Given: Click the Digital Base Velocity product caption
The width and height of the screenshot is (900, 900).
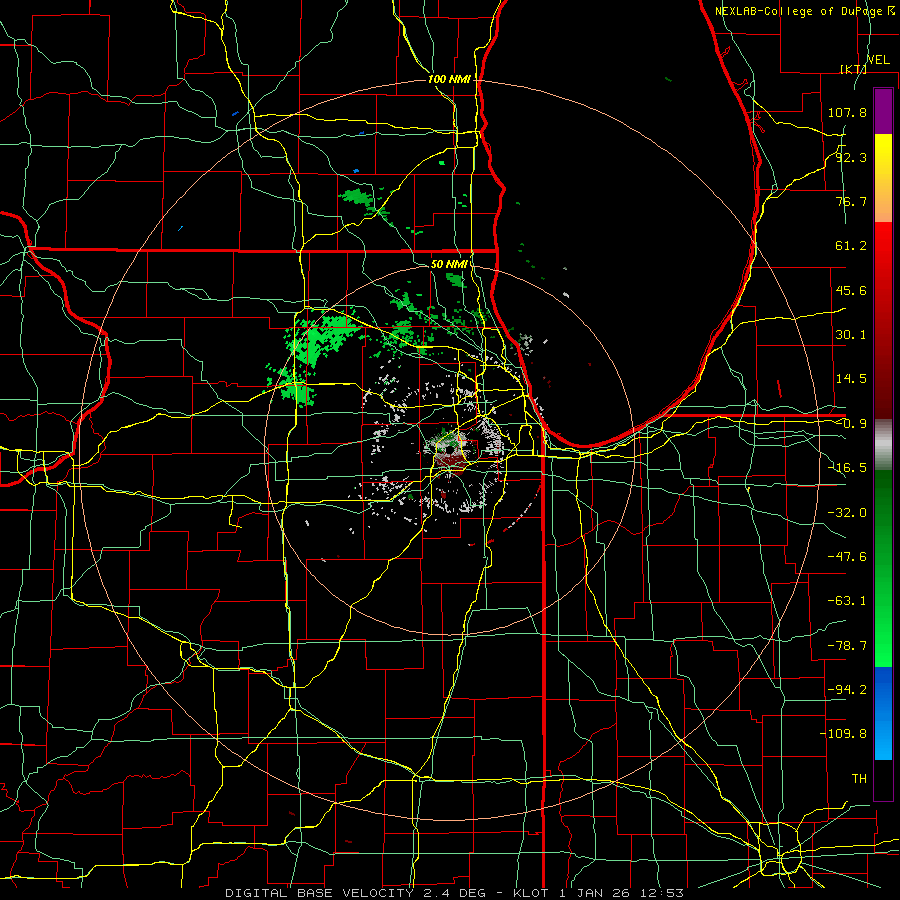Looking at the screenshot, I should click(x=455, y=893).
